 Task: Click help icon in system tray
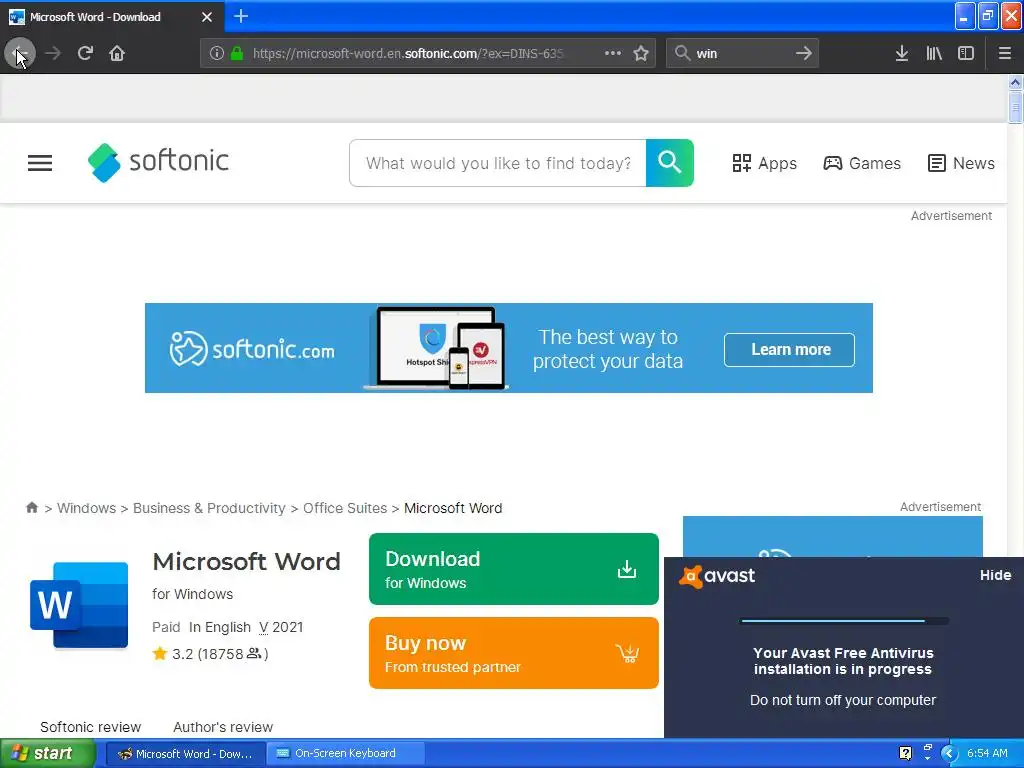tap(905, 753)
